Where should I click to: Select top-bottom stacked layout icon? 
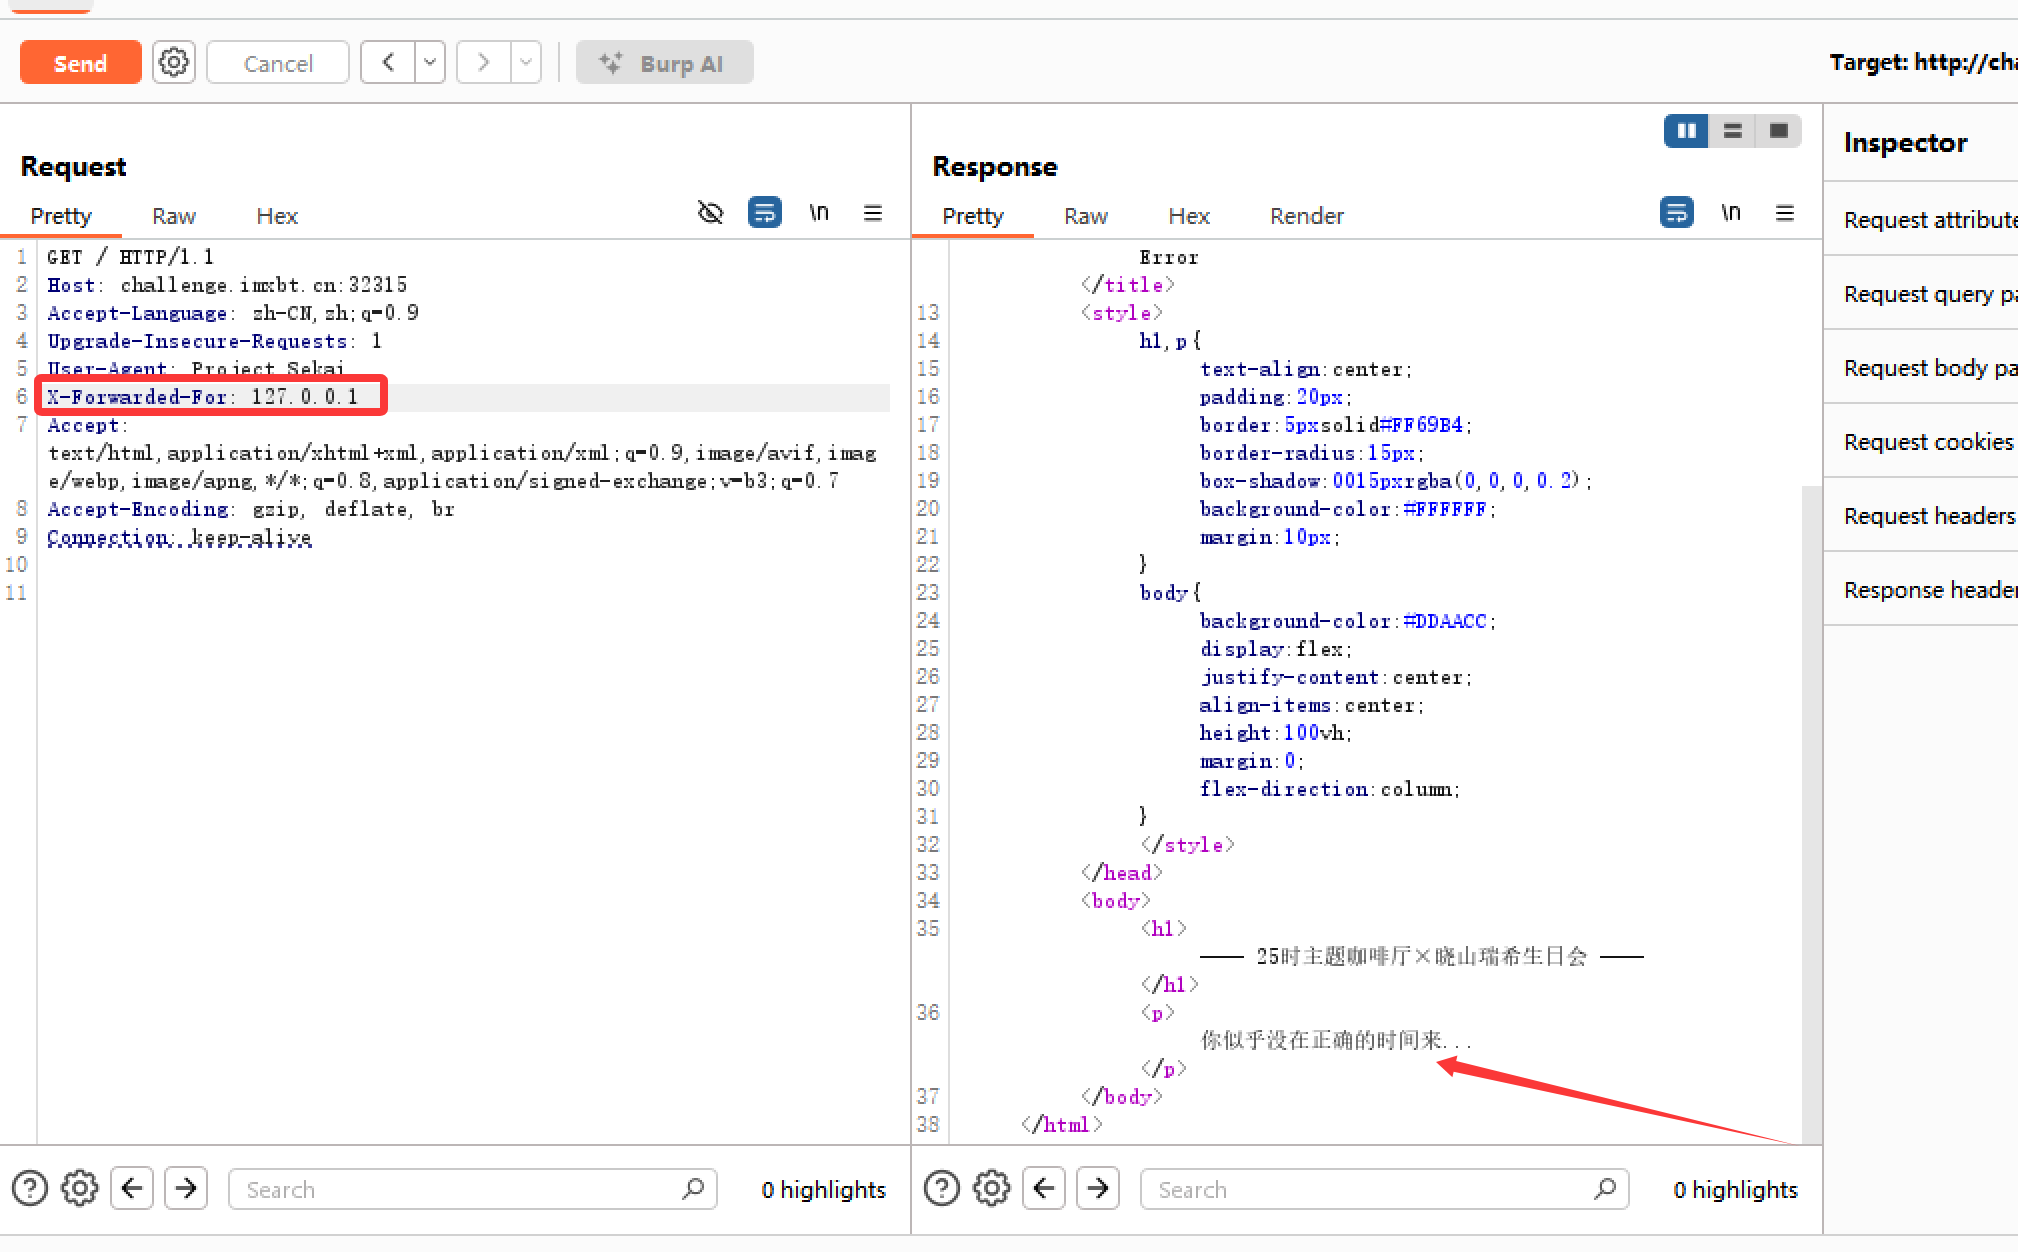pos(1733,131)
